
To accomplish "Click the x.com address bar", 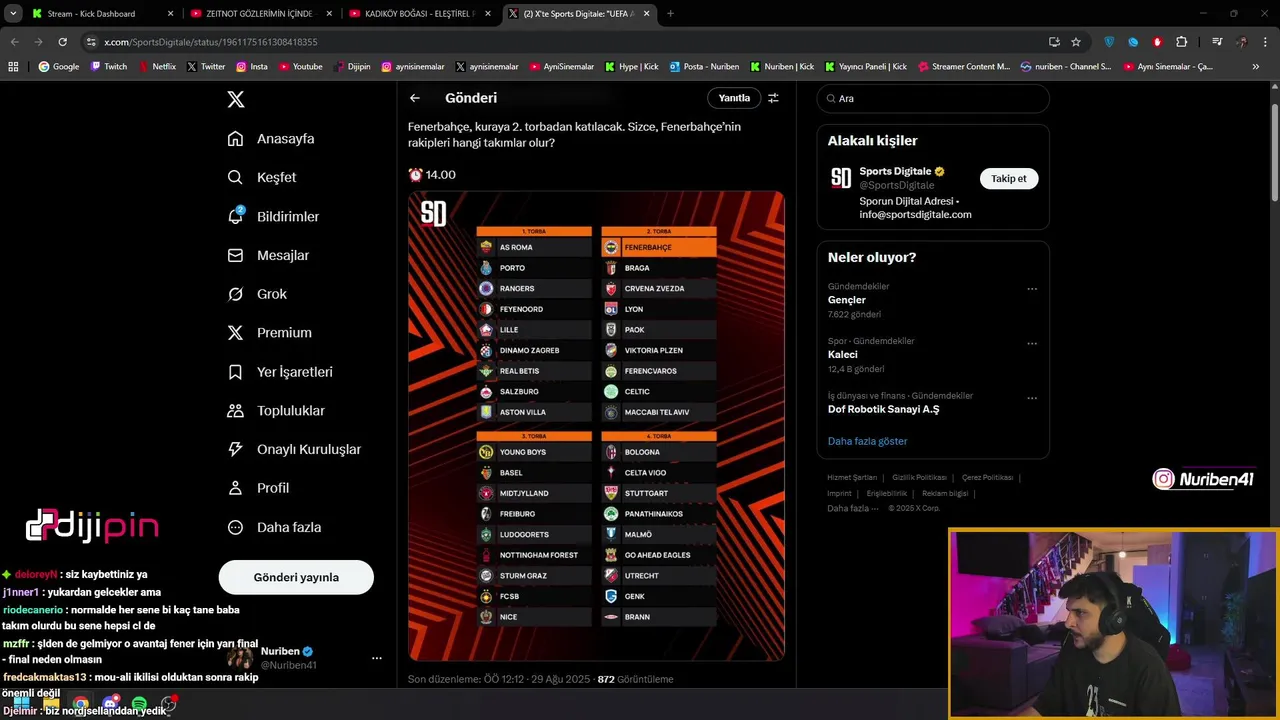I will (560, 42).
